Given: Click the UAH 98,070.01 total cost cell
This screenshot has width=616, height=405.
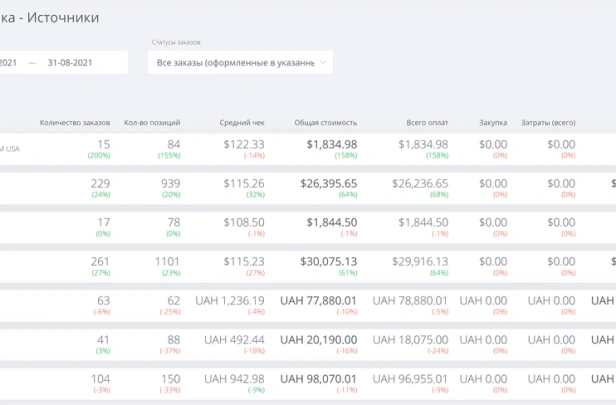Looking at the screenshot, I should pos(318,378).
